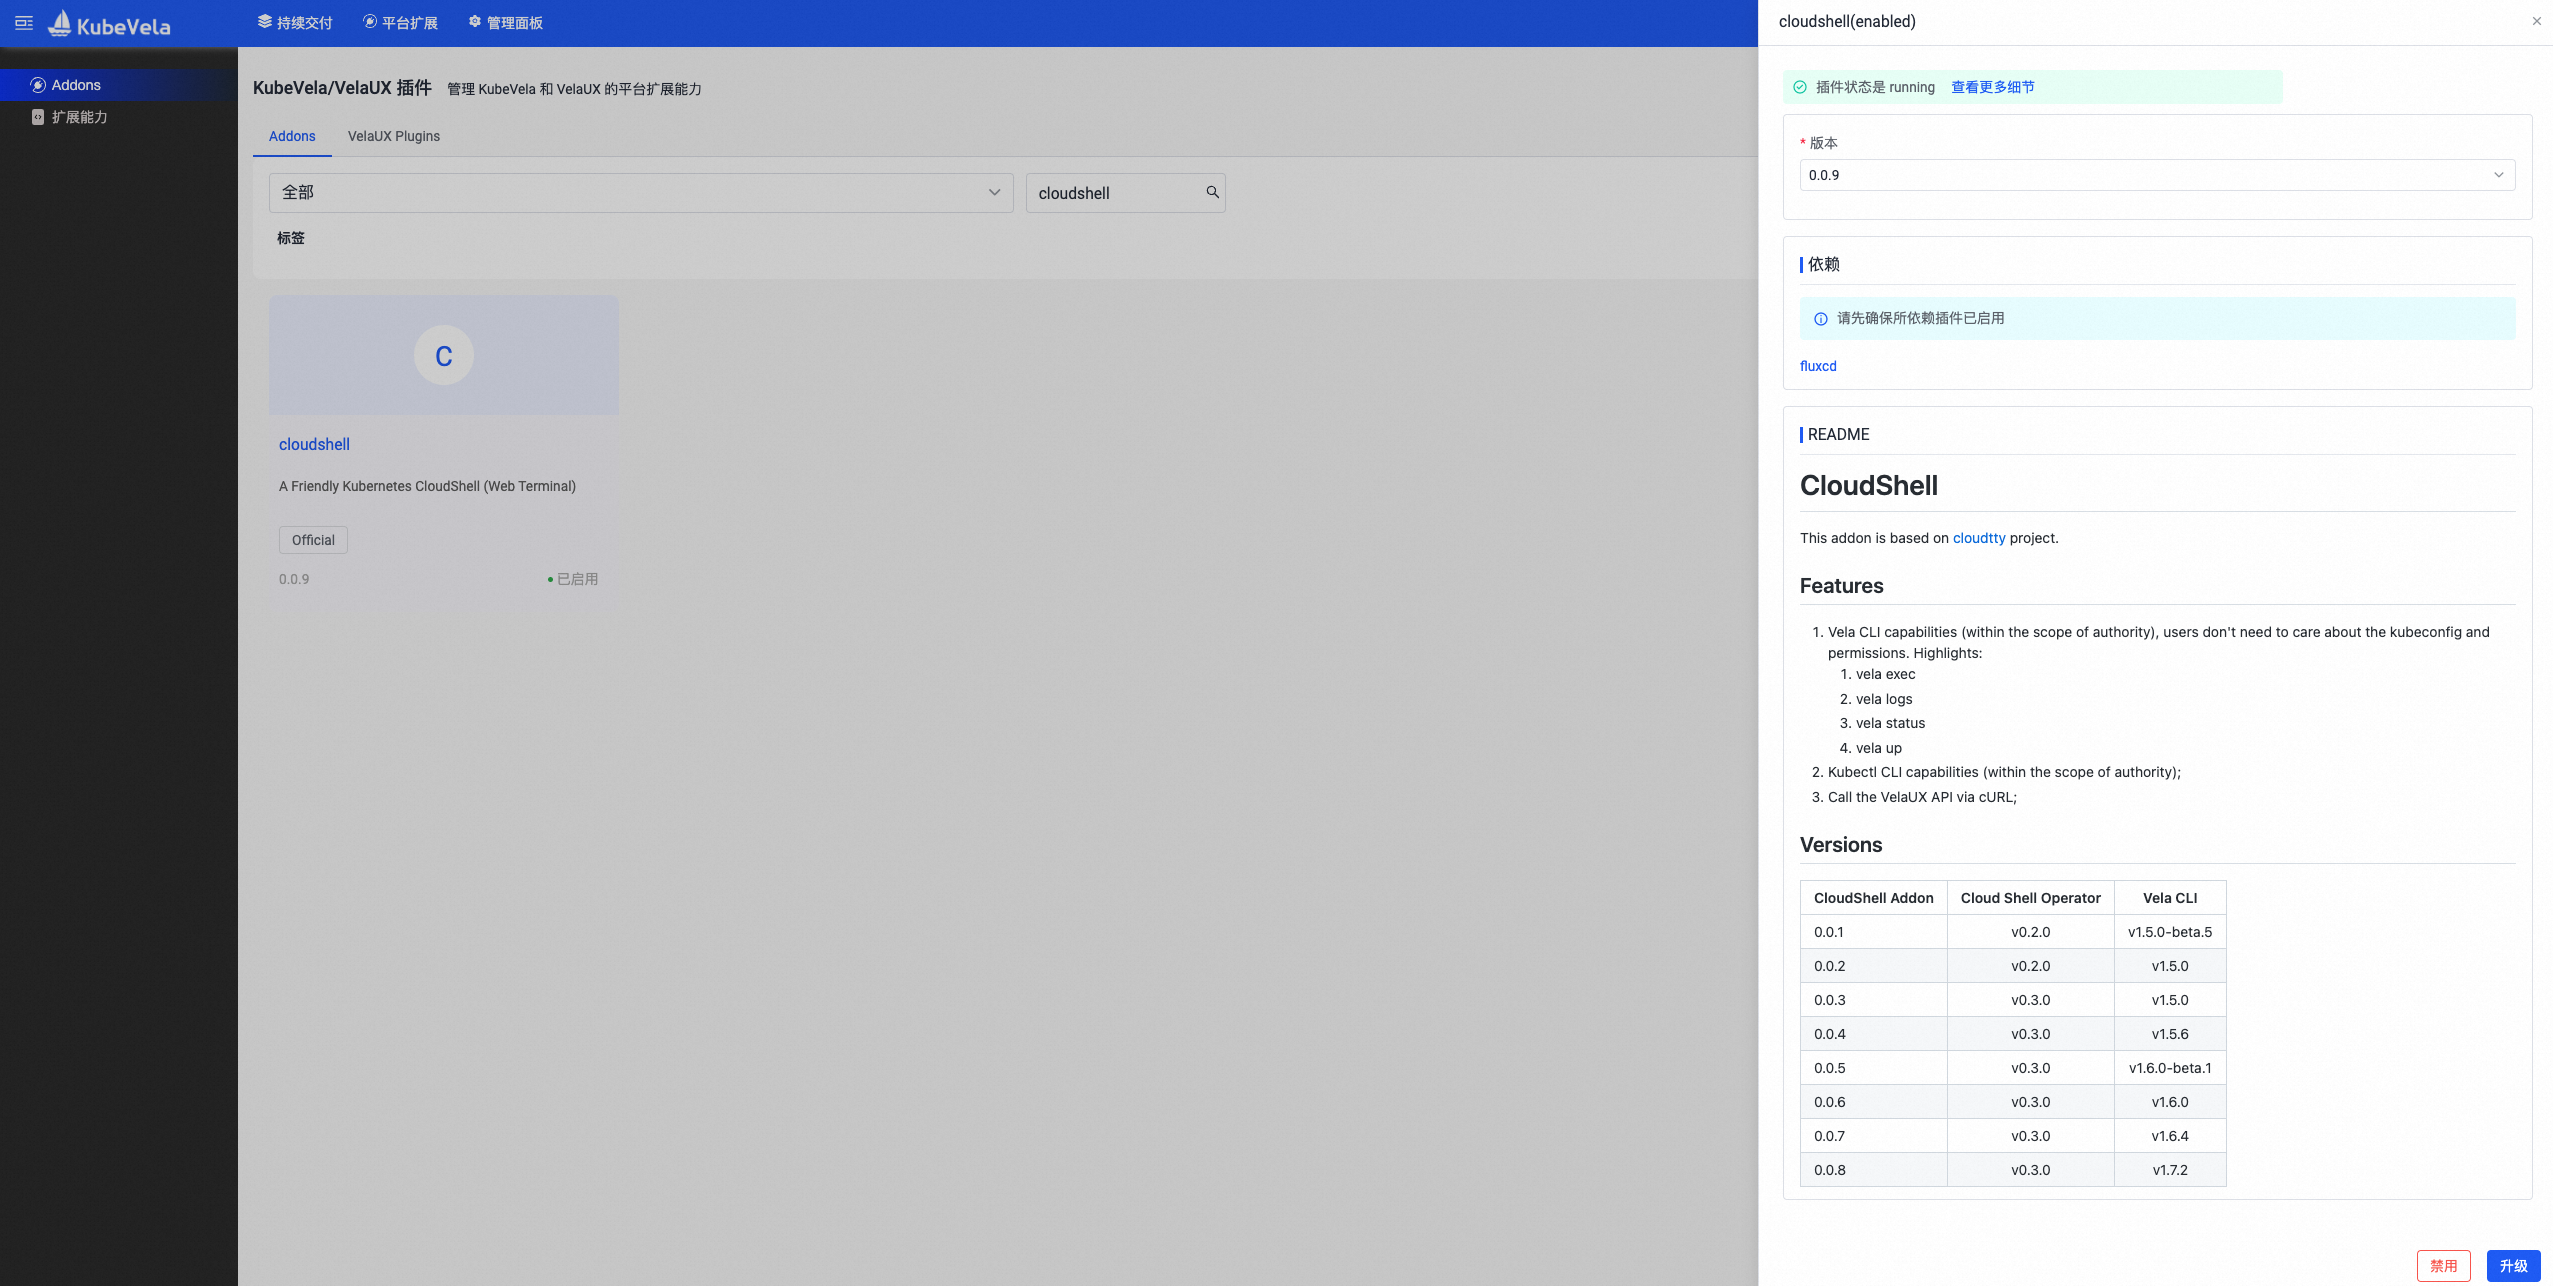Click the dependency info circle icon

[1821, 319]
